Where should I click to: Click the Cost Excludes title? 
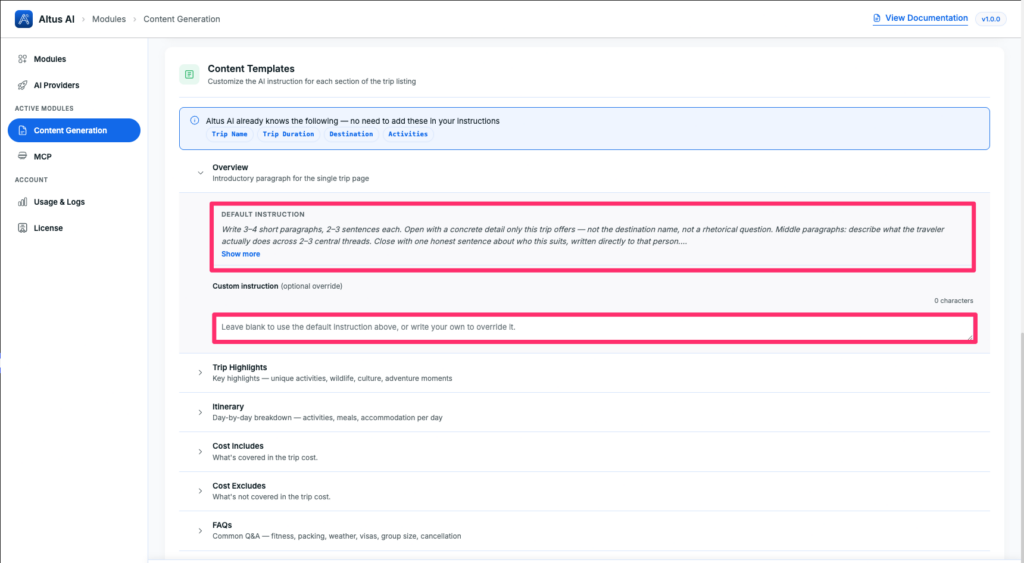(239, 486)
